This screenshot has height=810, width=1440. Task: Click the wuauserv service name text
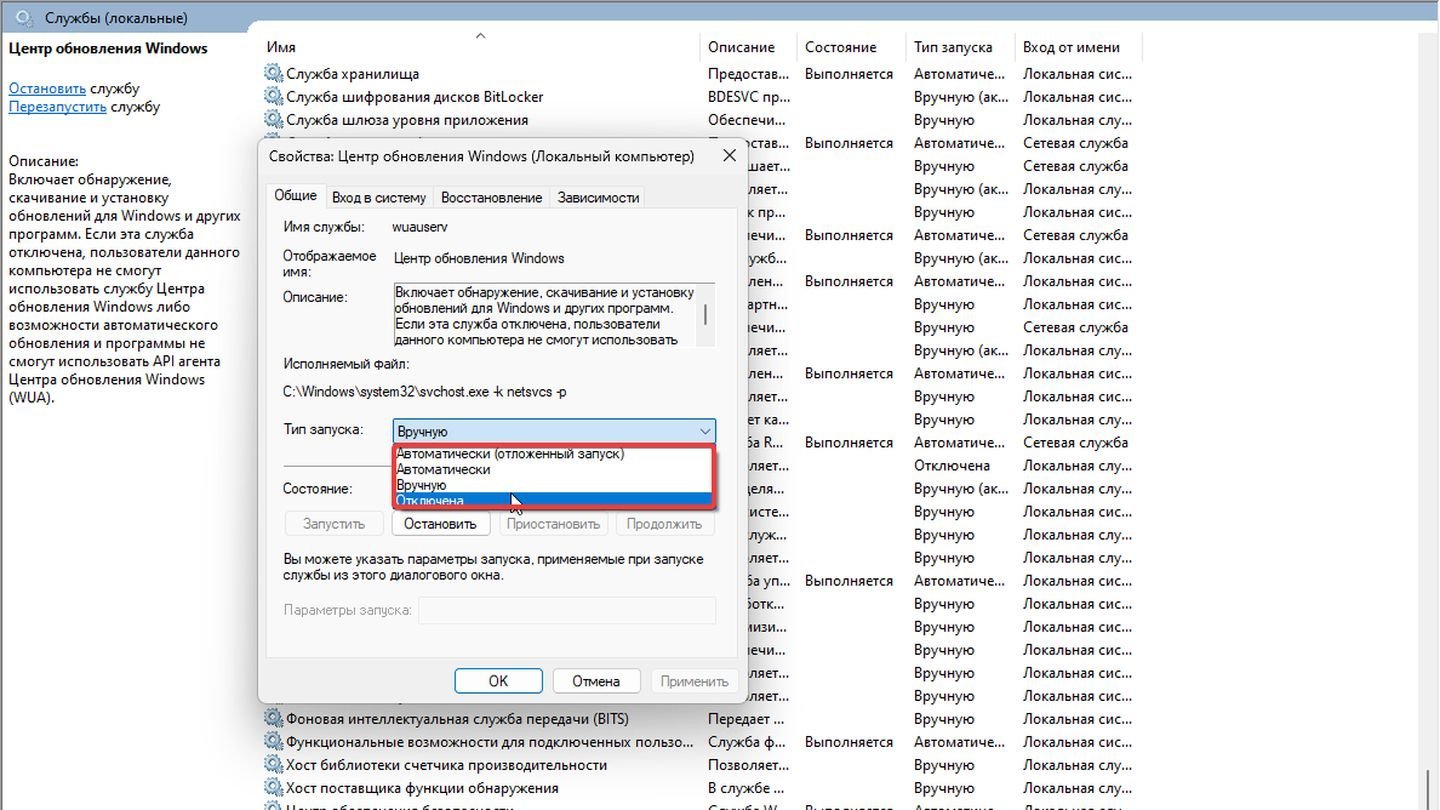click(x=420, y=227)
